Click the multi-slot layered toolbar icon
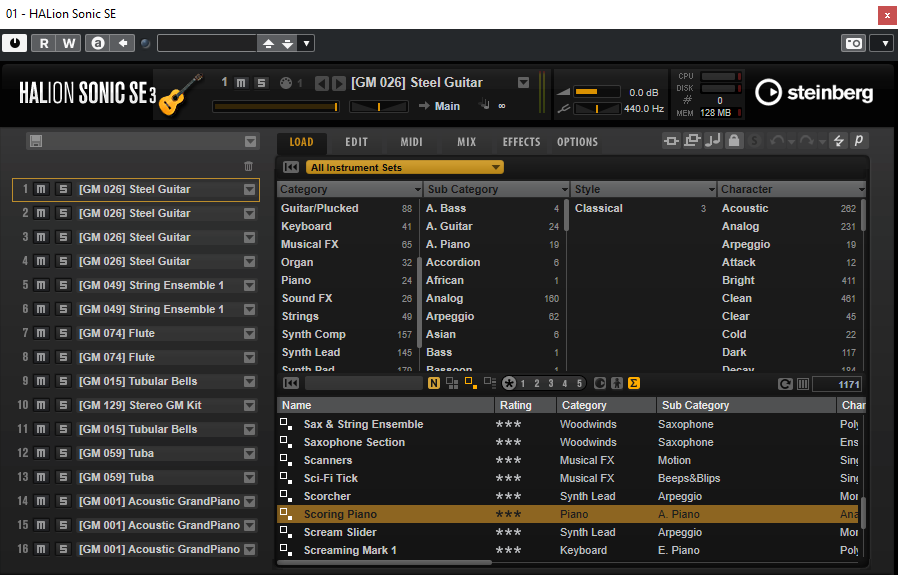Screen dimensions: 898x575 (692, 140)
